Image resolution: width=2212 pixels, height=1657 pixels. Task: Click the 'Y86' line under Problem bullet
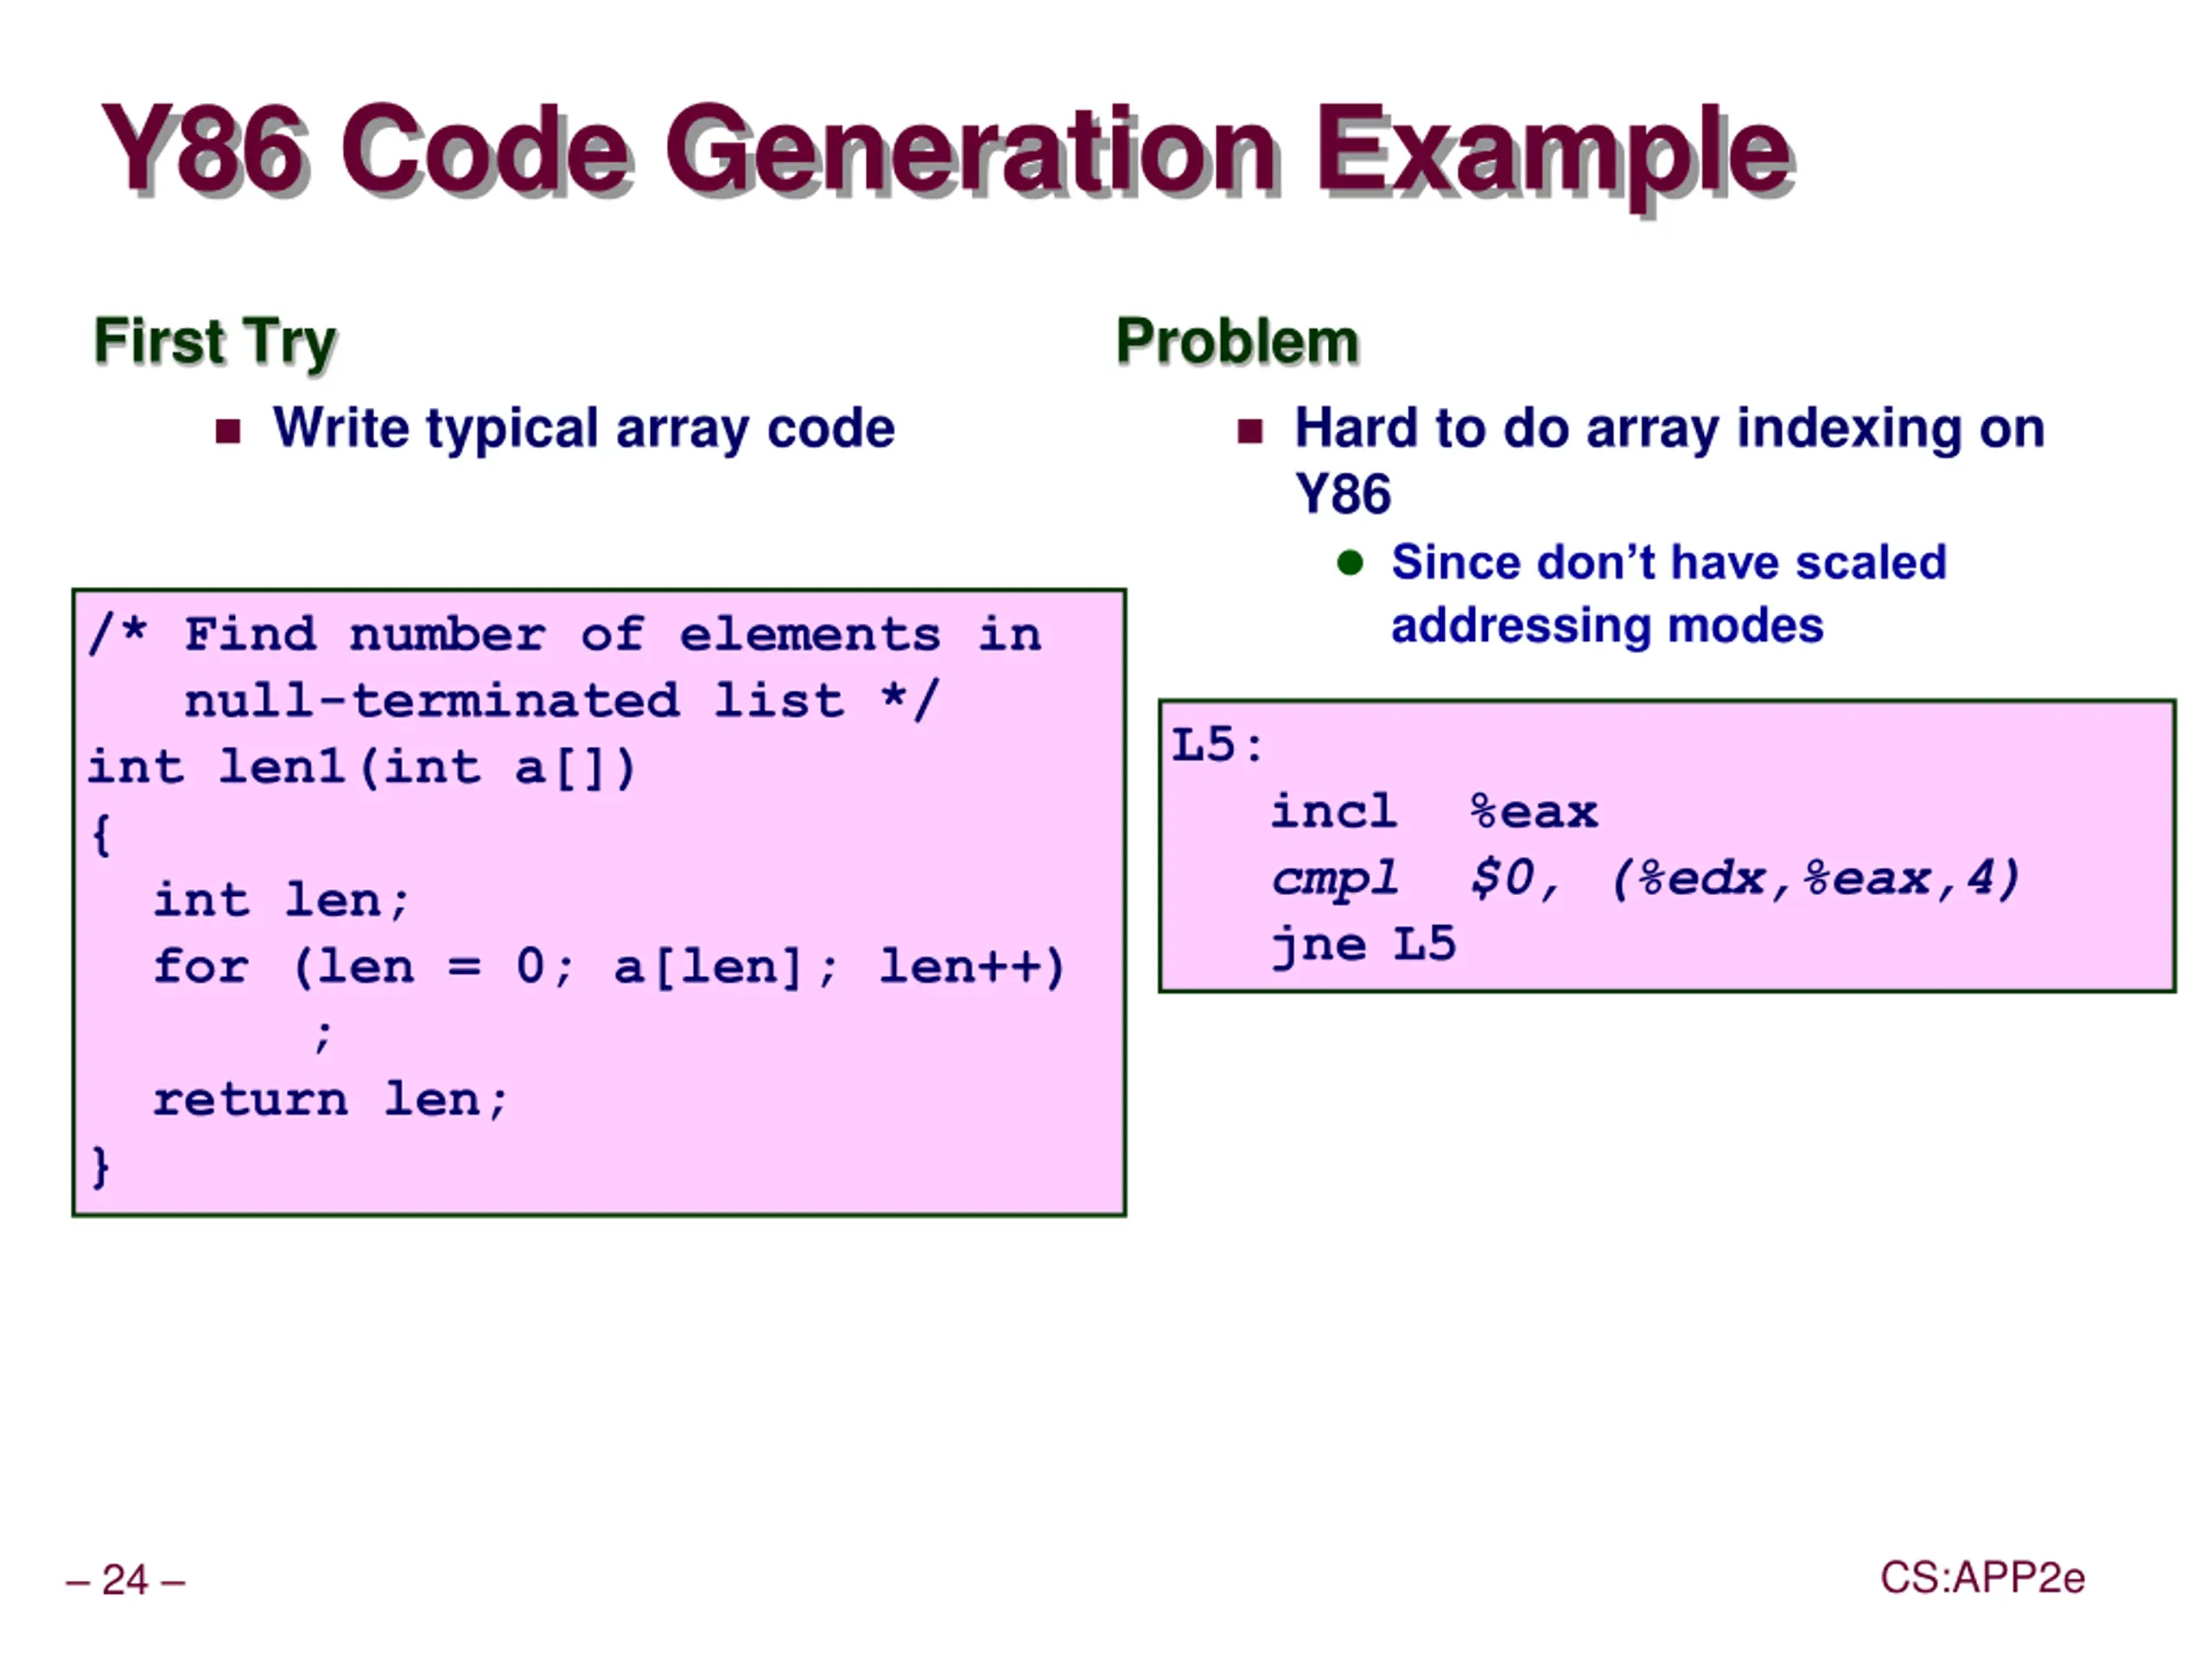tap(1342, 494)
